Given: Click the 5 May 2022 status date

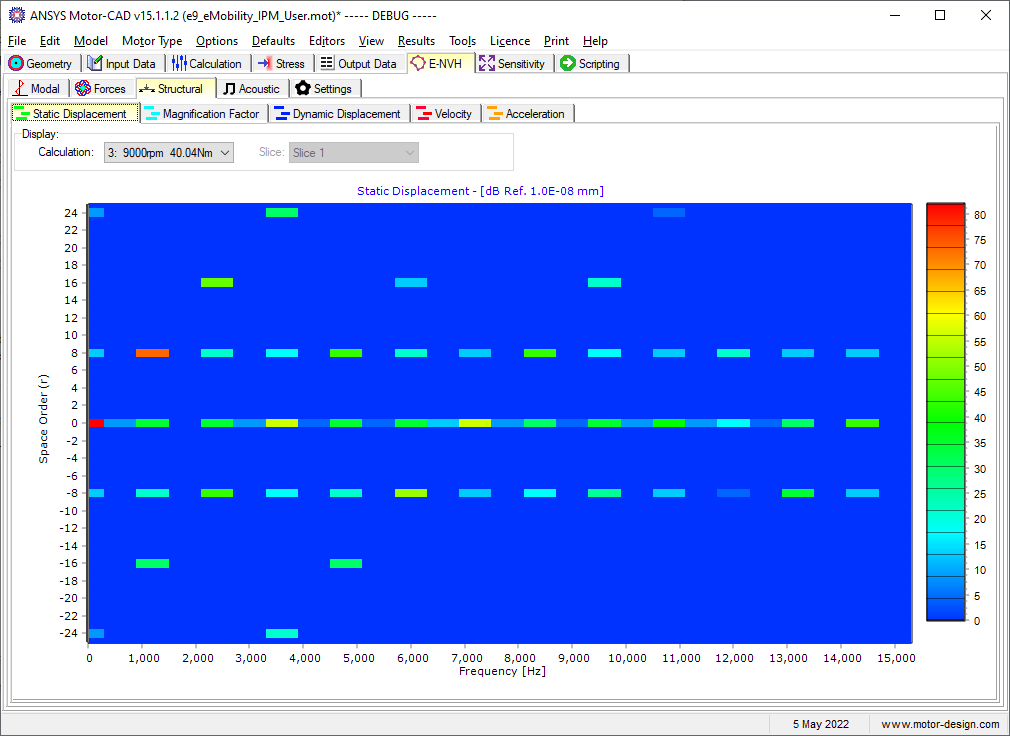Looking at the screenshot, I should [x=821, y=724].
